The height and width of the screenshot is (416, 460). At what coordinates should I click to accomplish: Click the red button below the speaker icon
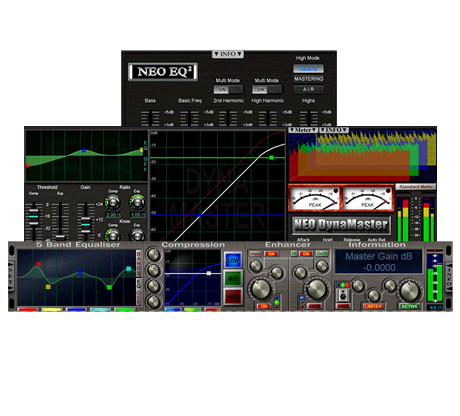pos(343,306)
